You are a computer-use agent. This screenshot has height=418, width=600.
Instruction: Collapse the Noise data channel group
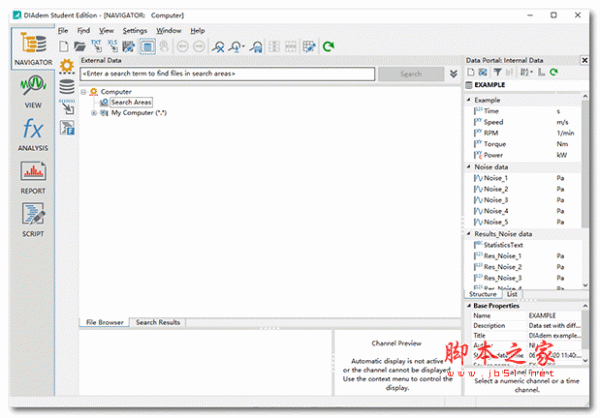(x=469, y=167)
